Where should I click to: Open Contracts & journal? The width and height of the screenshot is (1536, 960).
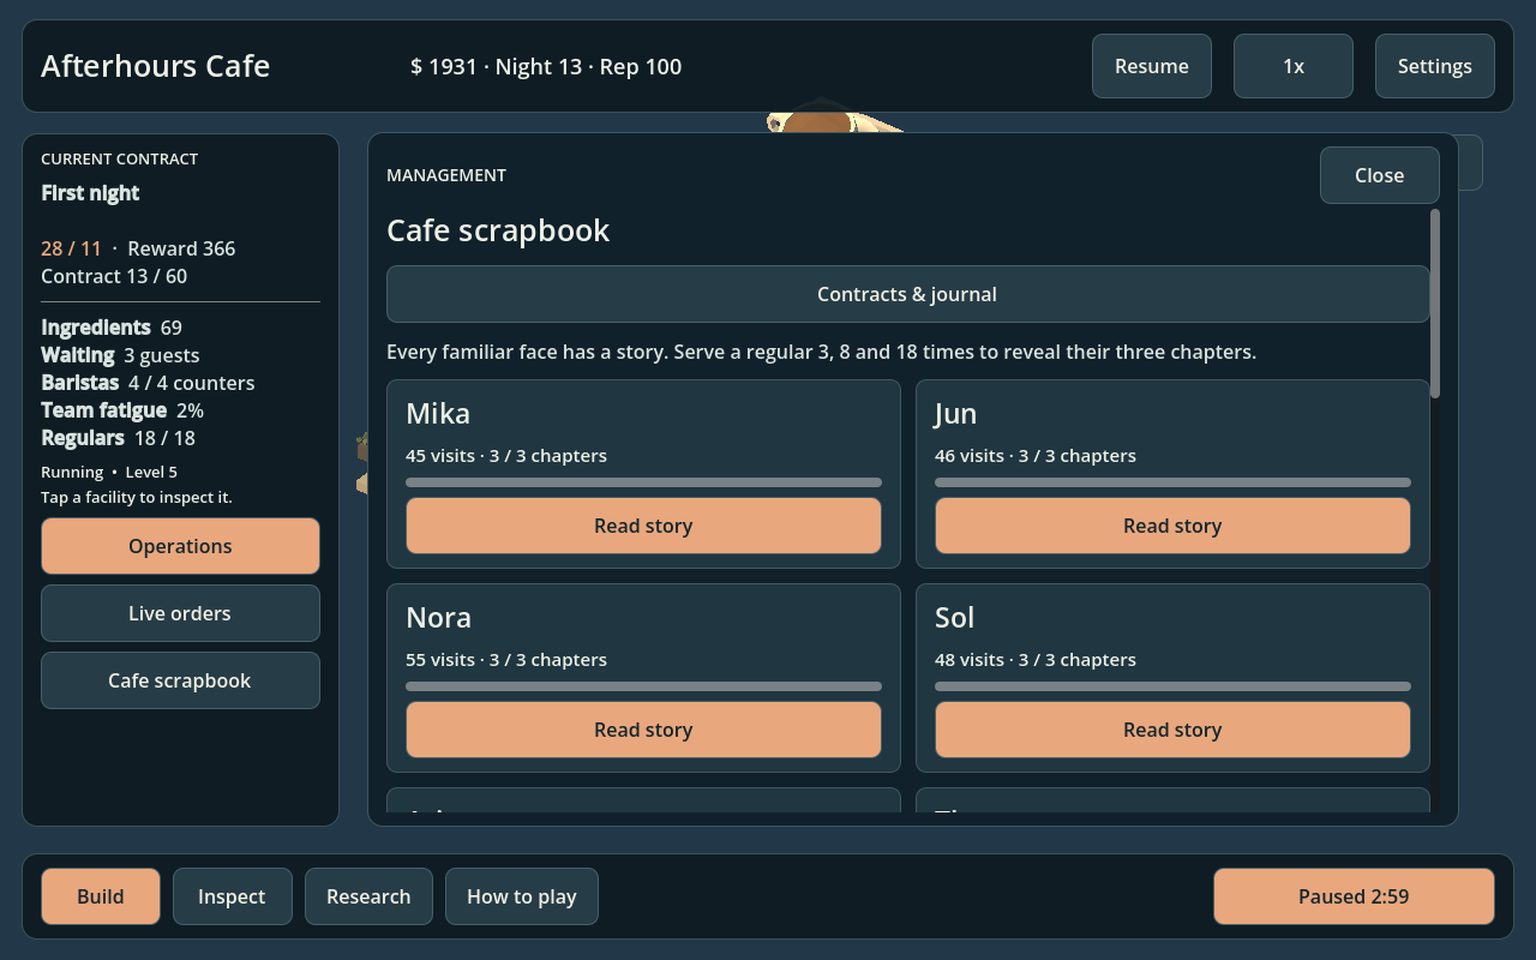[x=907, y=294]
